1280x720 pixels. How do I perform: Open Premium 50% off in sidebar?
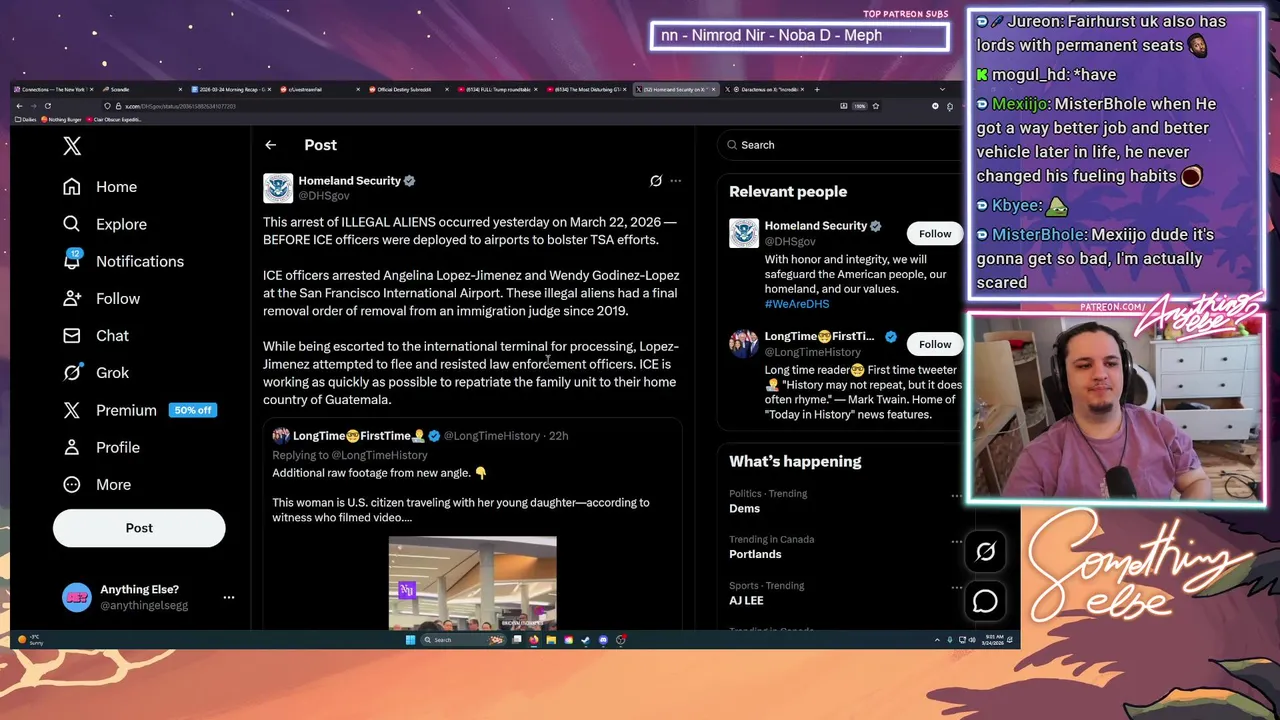point(139,410)
